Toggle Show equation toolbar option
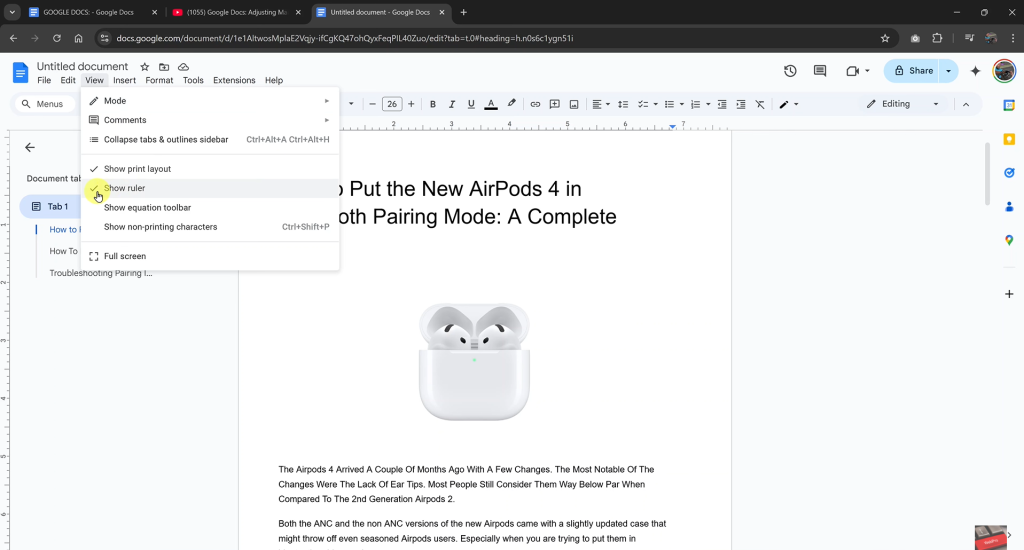 [210, 208]
